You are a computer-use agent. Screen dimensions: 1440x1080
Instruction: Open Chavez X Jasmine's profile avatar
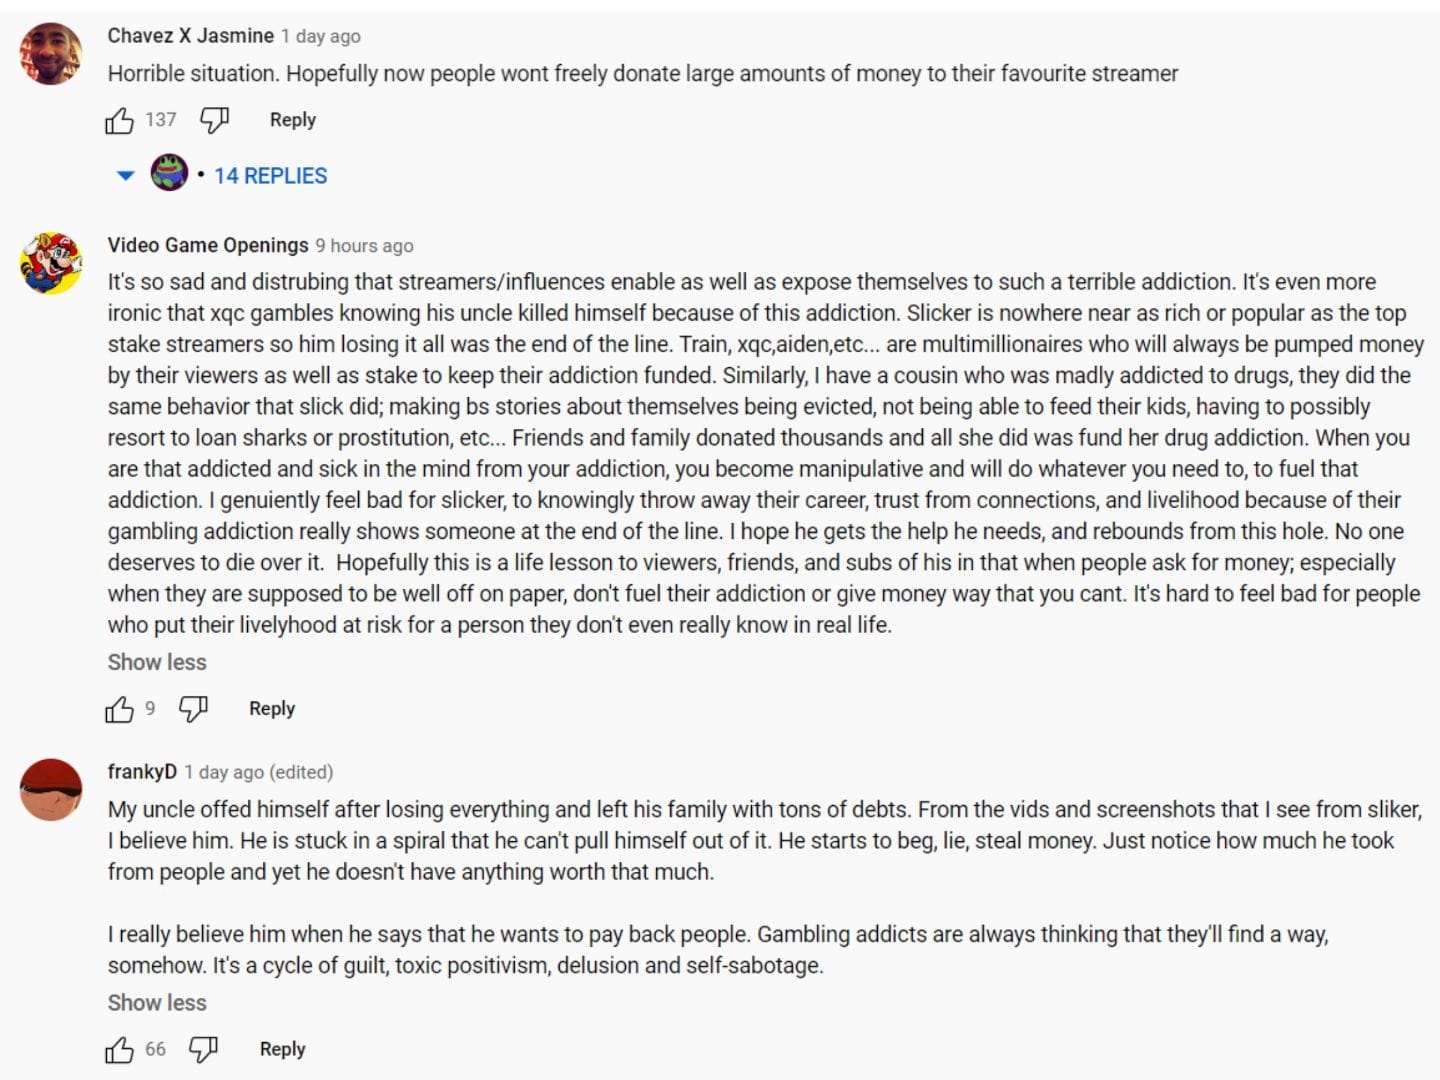(x=51, y=54)
